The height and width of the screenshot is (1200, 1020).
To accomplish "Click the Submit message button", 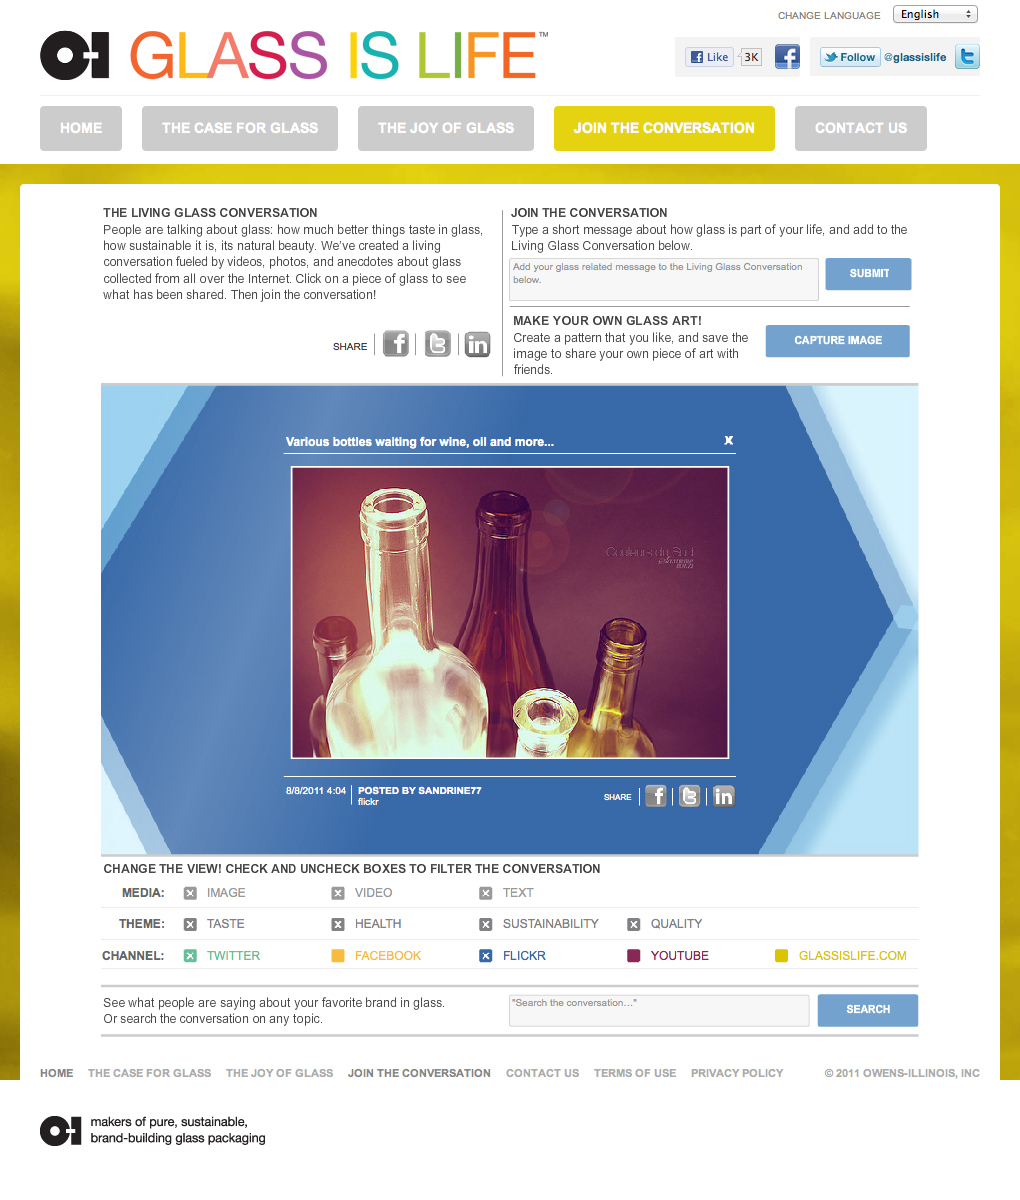I will [x=869, y=274].
